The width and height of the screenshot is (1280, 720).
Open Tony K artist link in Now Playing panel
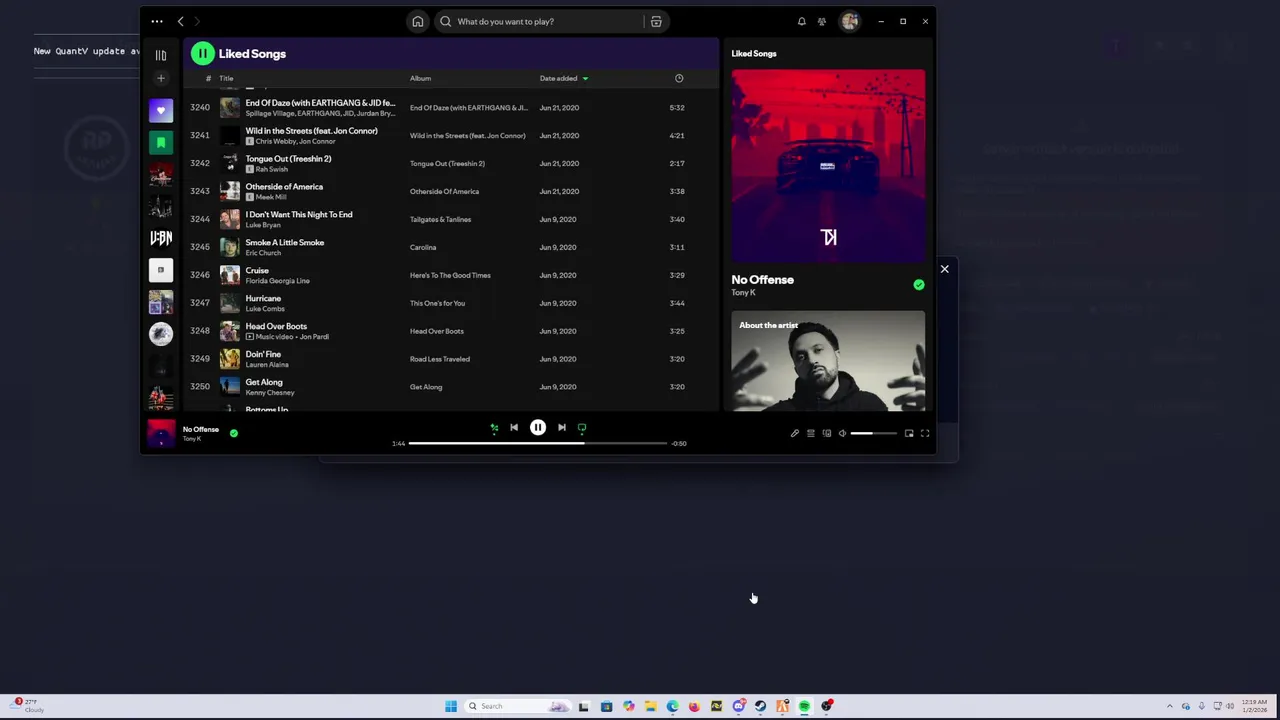coord(743,292)
